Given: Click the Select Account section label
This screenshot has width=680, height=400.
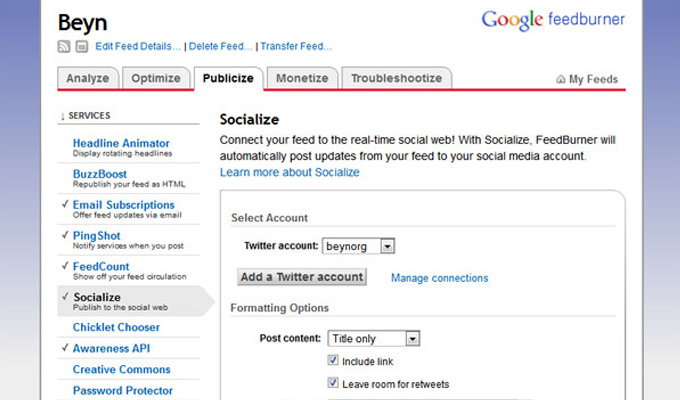Looking at the screenshot, I should click(269, 218).
